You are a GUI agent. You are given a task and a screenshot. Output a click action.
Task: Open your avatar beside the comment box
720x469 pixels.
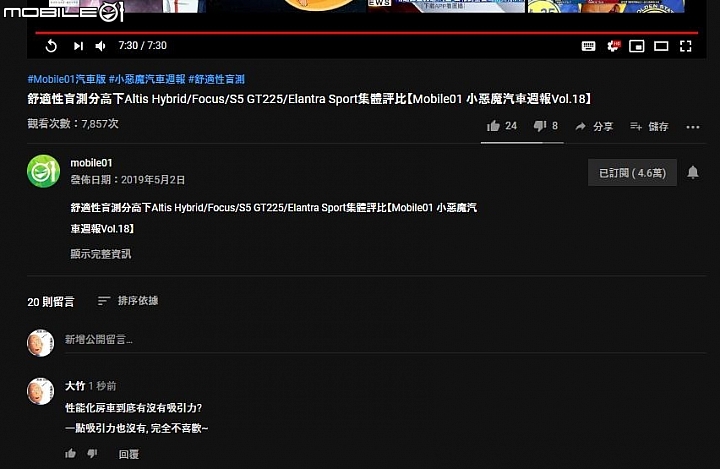[x=40, y=343]
